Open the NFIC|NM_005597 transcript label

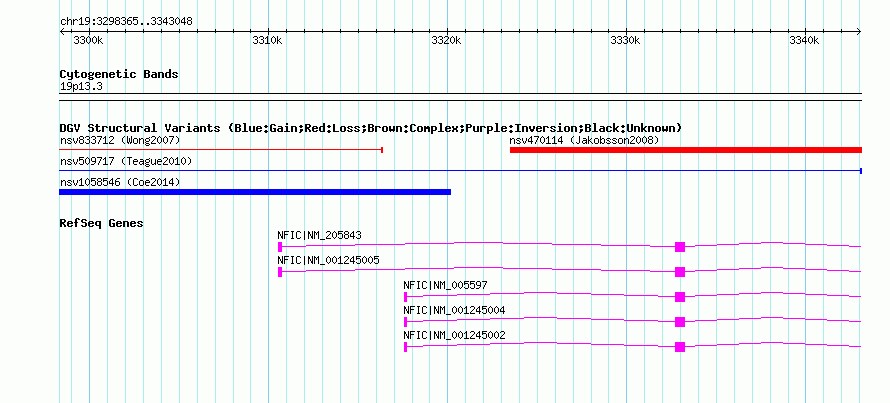coord(446,285)
